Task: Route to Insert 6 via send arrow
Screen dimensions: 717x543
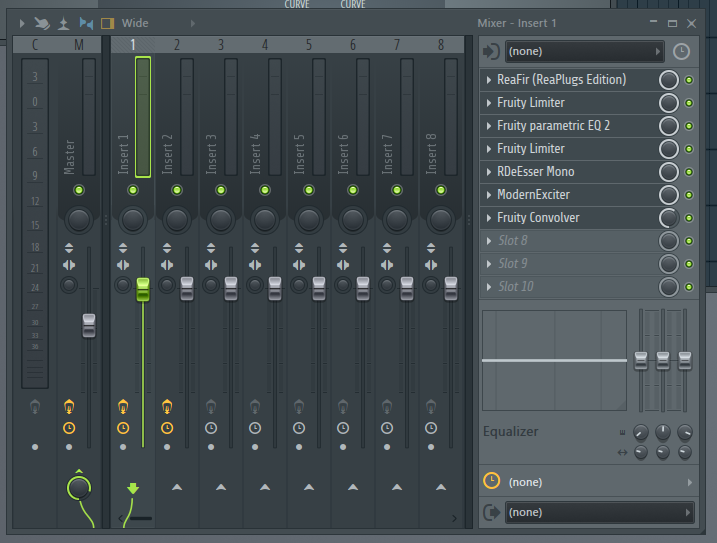Action: pos(353,487)
